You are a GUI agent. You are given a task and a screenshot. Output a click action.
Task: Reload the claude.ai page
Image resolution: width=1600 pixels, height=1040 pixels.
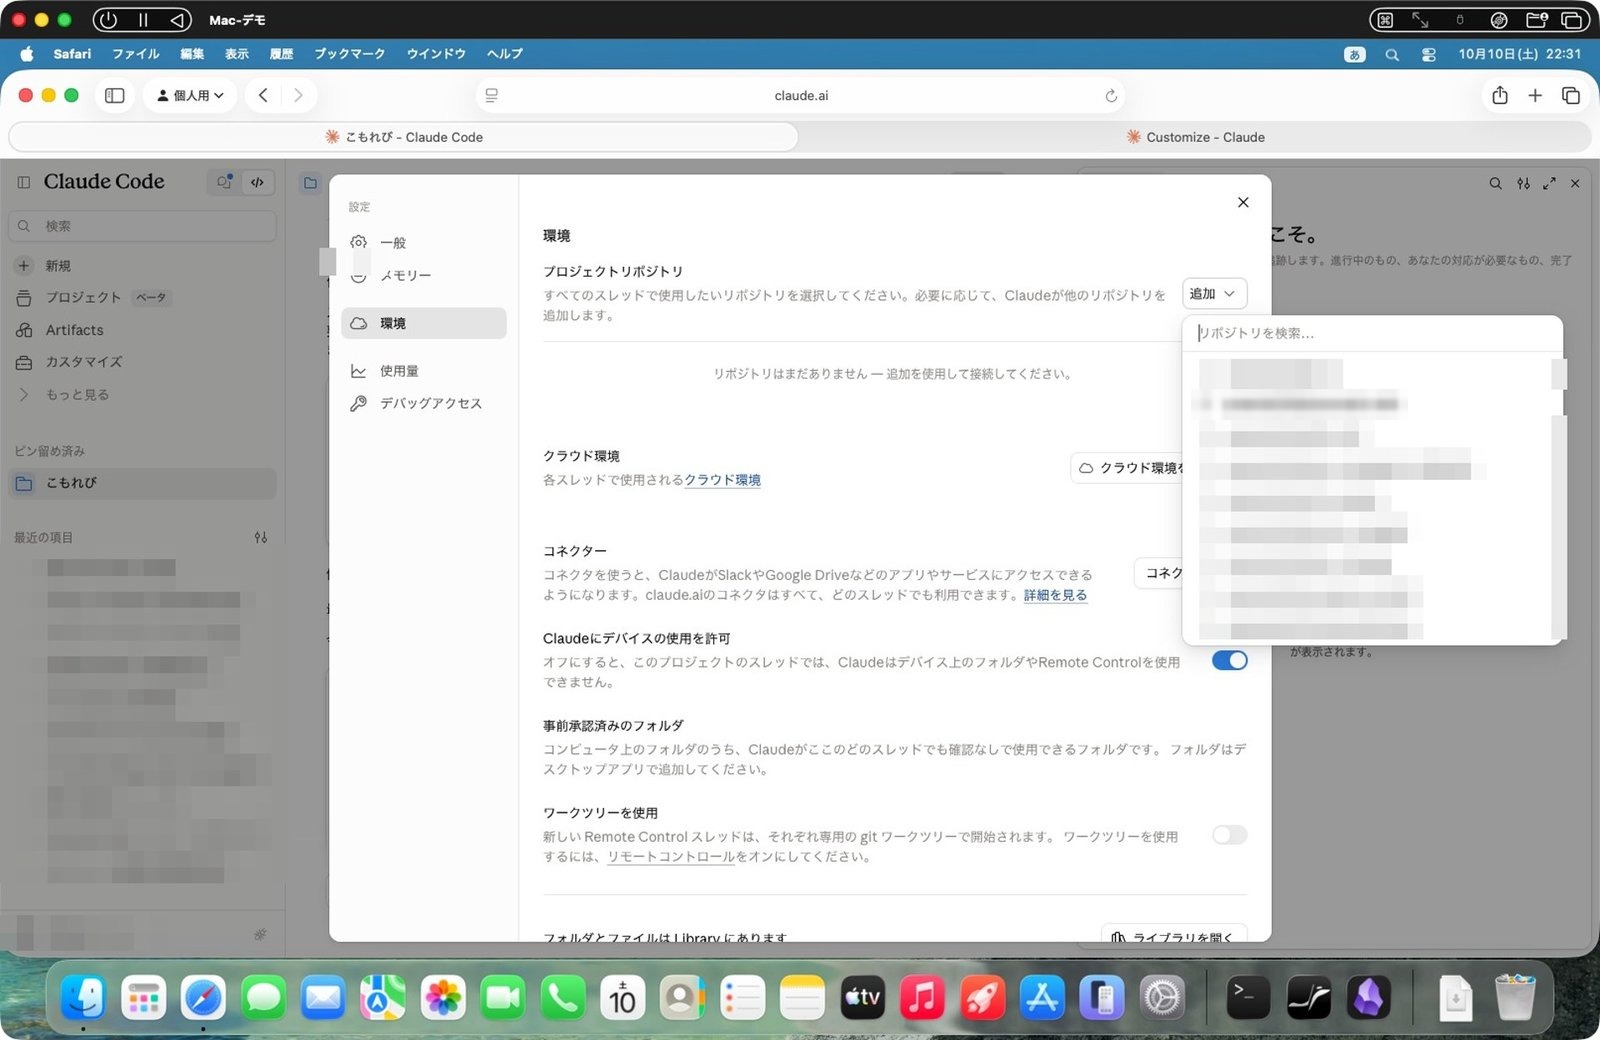click(1110, 96)
